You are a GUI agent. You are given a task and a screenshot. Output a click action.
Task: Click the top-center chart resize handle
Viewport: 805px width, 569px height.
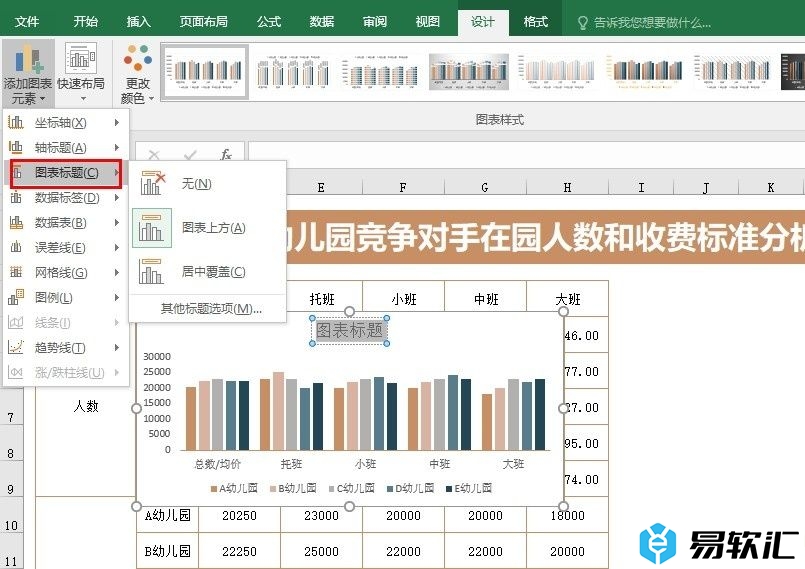(x=350, y=311)
